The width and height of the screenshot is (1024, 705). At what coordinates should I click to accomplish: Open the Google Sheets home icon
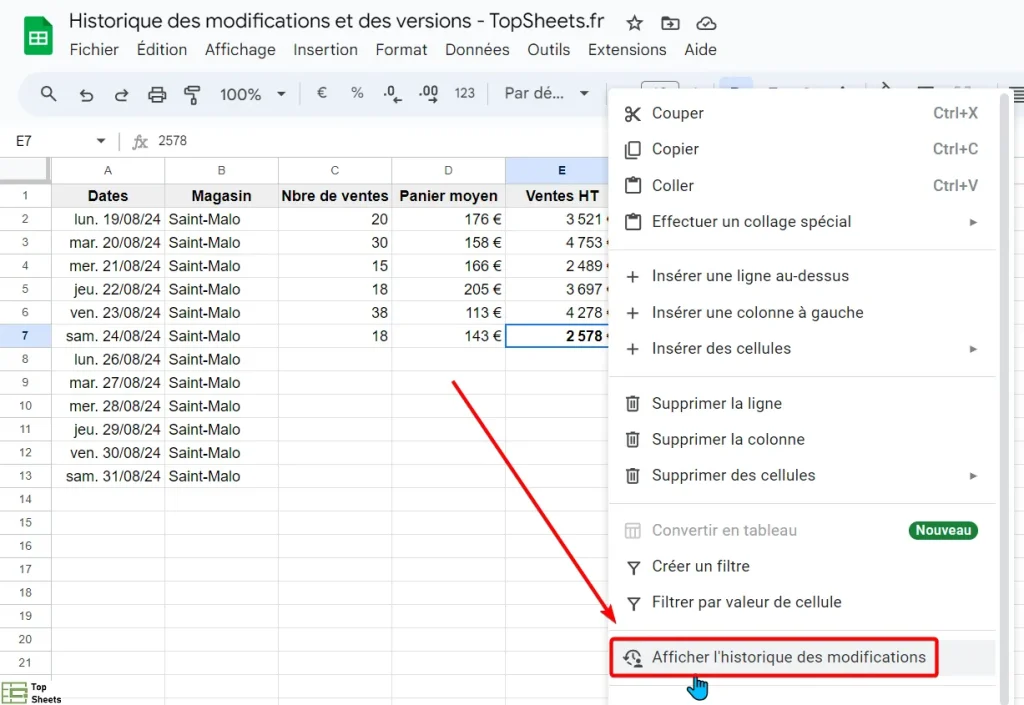click(x=38, y=37)
